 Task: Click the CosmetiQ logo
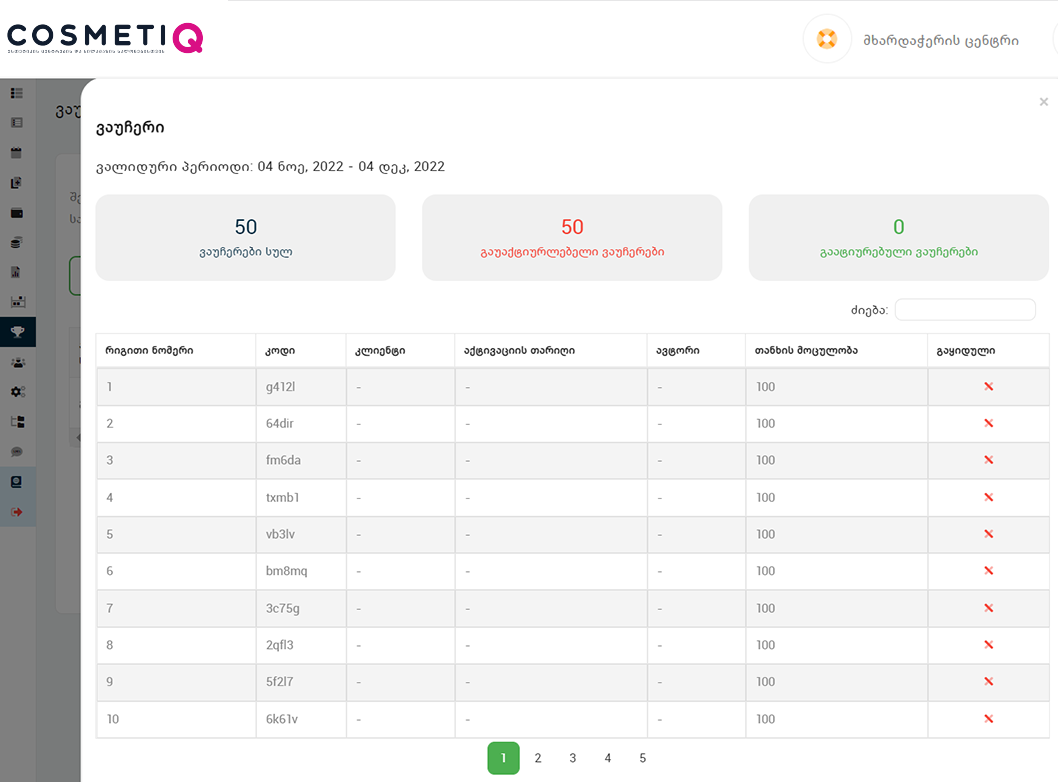pos(105,38)
